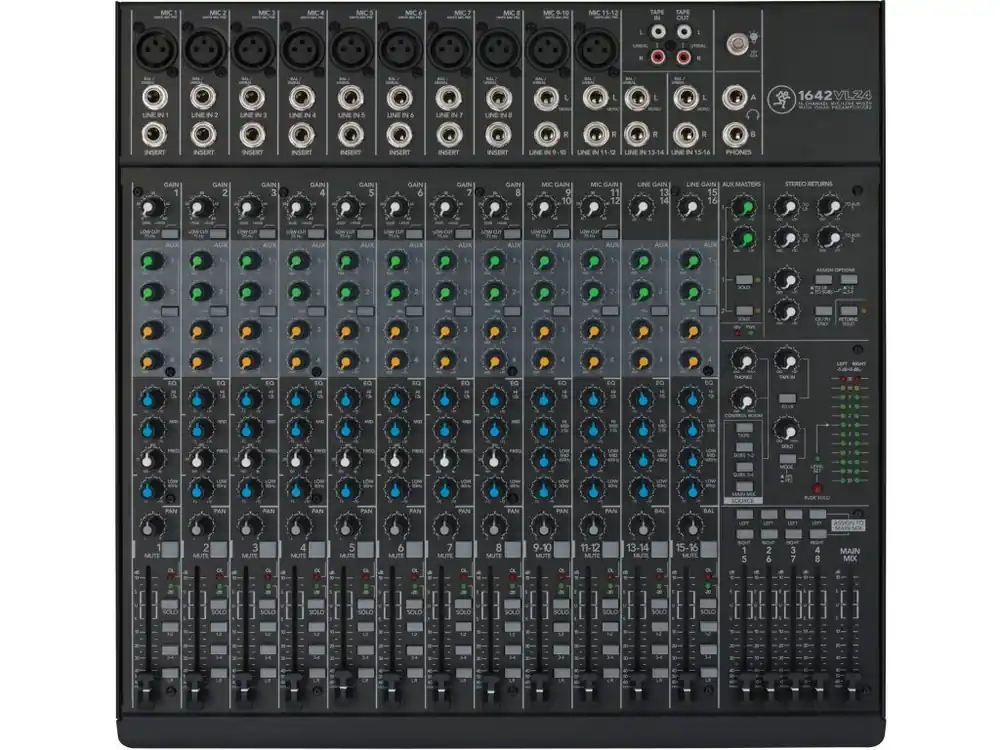Click the channel 8 Insert jack

click(x=491, y=132)
